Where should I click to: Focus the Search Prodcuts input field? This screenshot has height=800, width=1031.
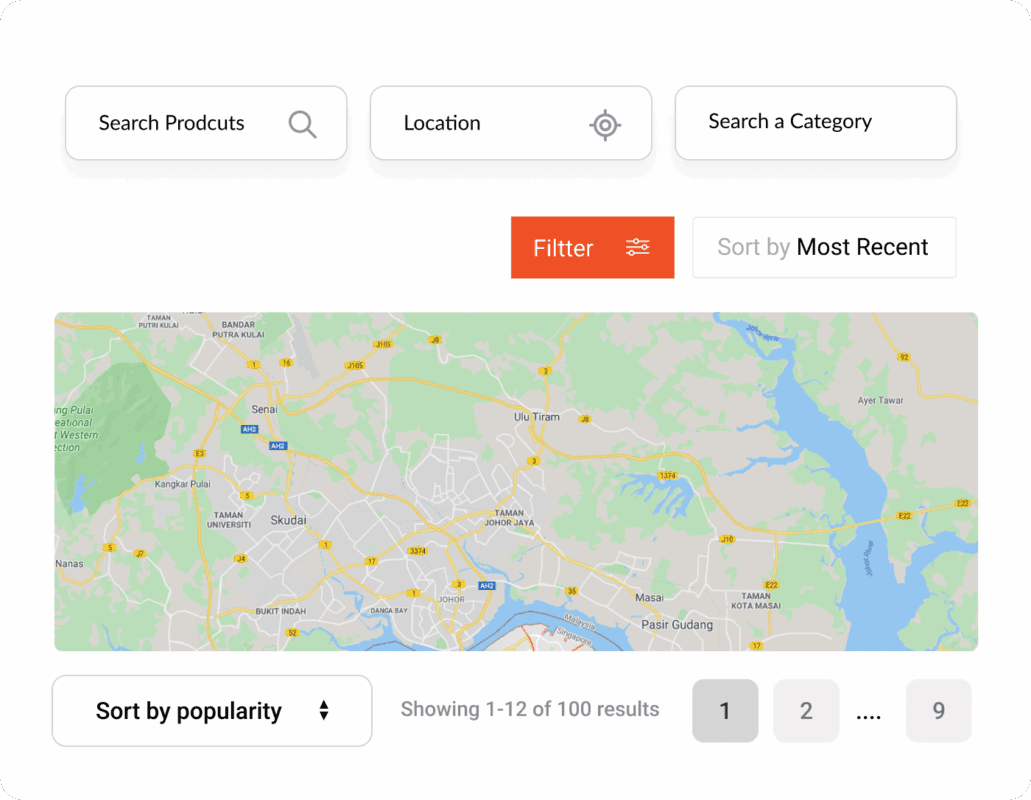[x=172, y=124]
